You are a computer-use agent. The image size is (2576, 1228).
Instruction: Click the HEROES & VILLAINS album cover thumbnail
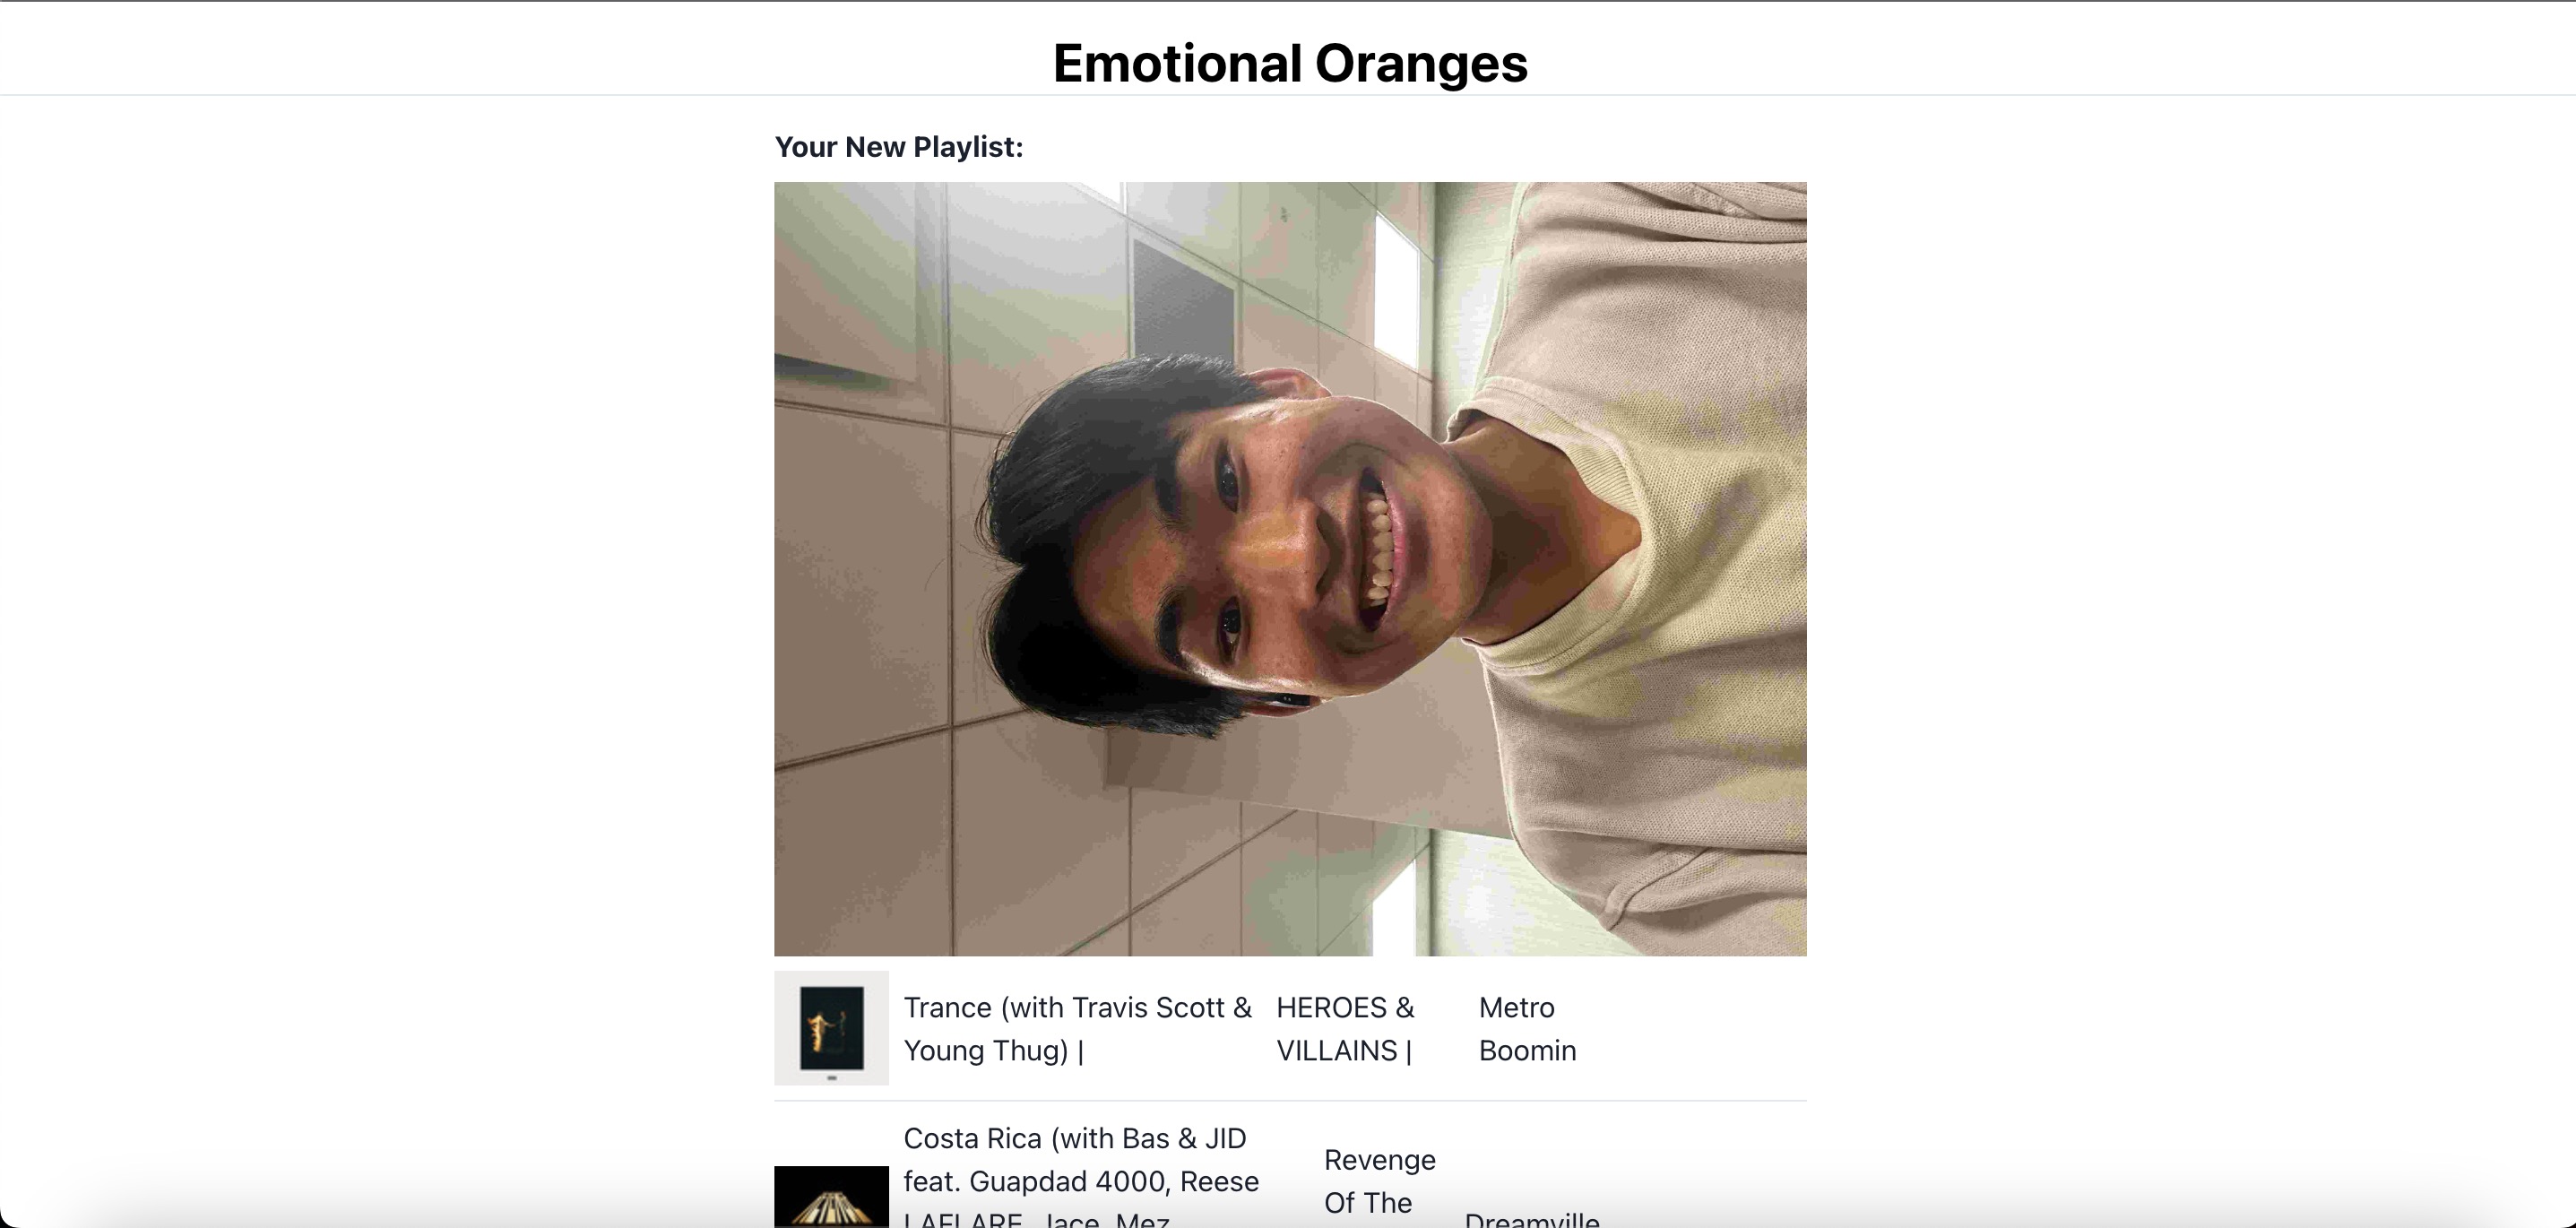(831, 1027)
